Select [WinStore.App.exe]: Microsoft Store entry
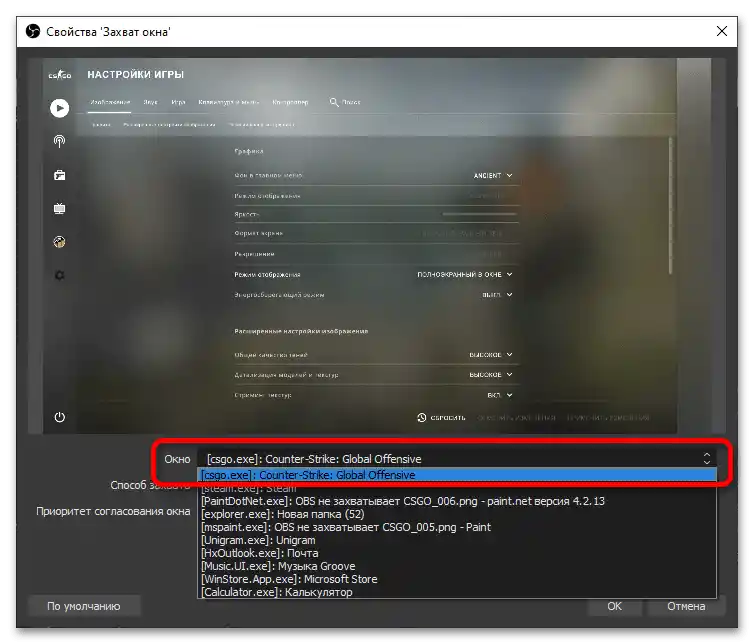 click(457, 579)
